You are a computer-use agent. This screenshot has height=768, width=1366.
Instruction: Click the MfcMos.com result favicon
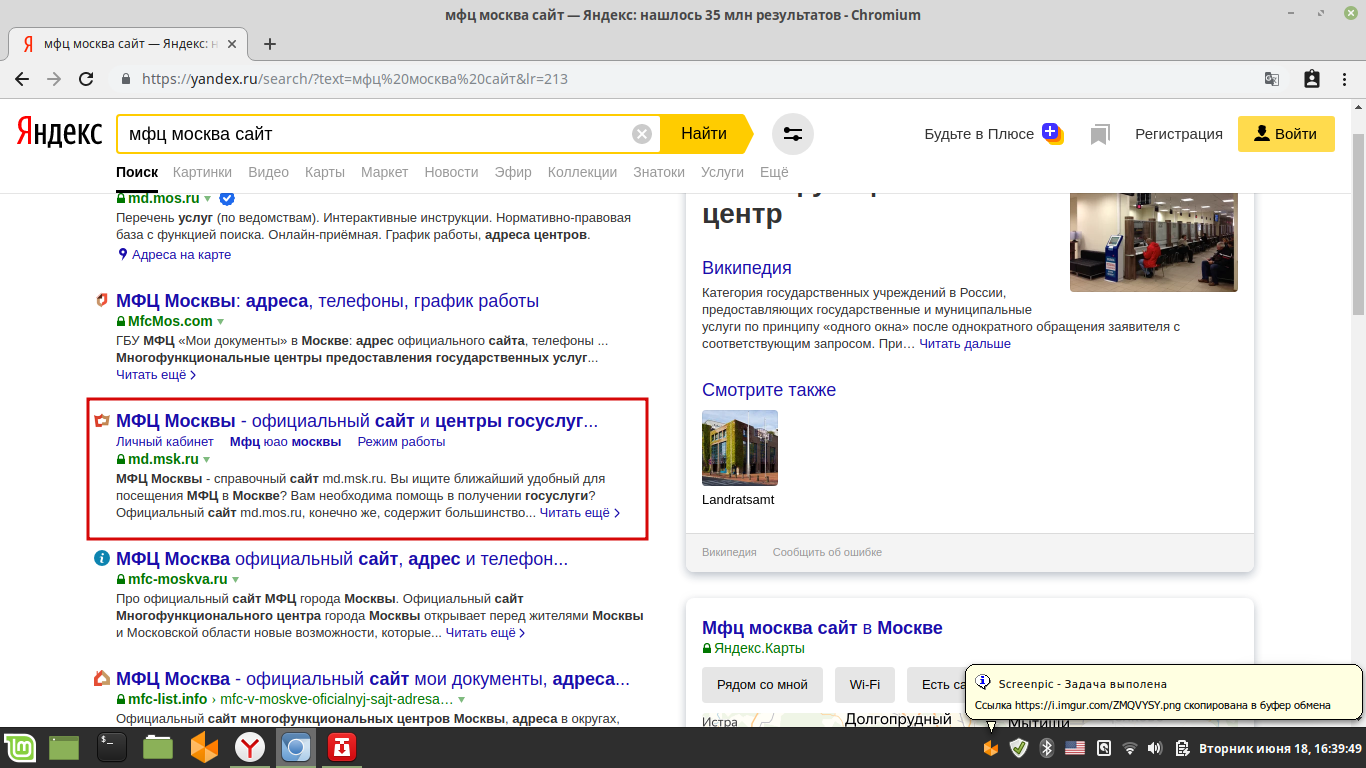tap(101, 301)
